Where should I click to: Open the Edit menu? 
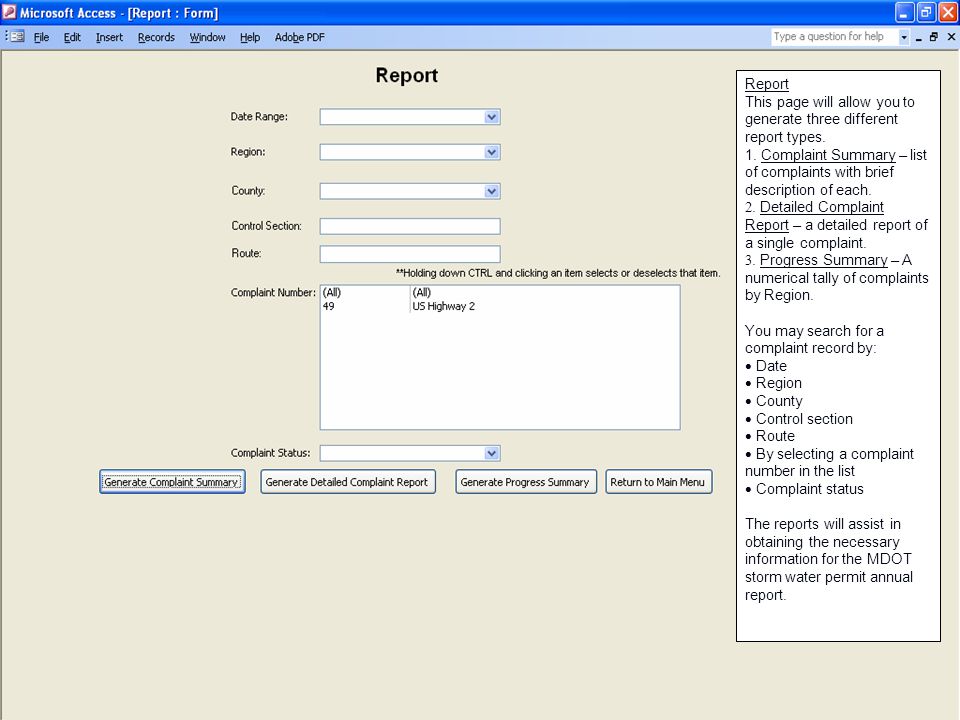pos(72,37)
